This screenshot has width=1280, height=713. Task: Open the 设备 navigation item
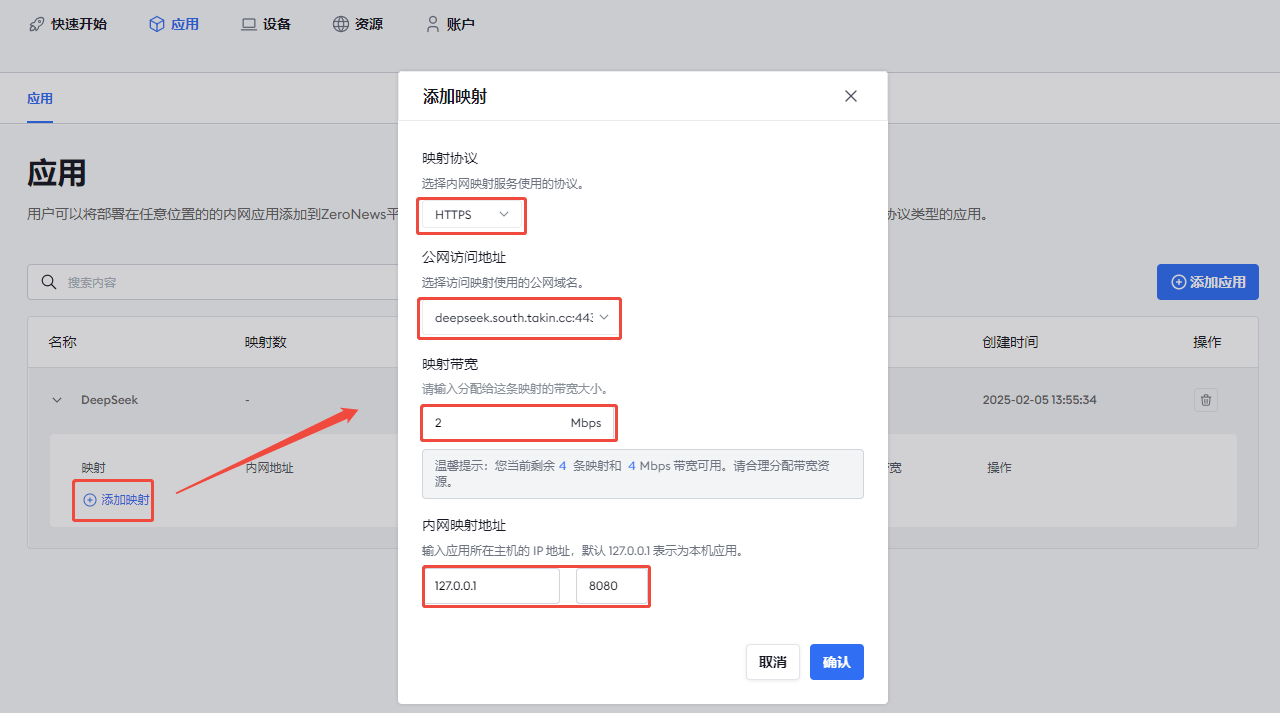pyautogui.click(x=265, y=24)
